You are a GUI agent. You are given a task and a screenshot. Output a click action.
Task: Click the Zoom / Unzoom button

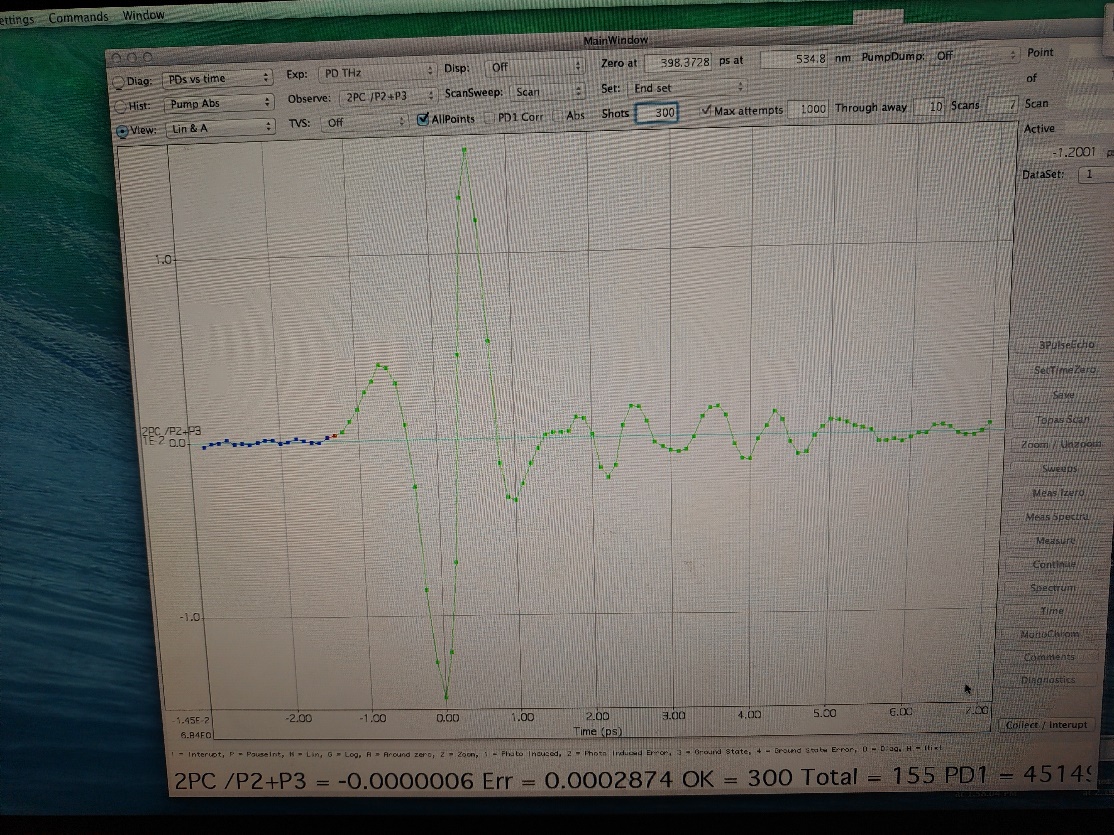pos(1060,444)
